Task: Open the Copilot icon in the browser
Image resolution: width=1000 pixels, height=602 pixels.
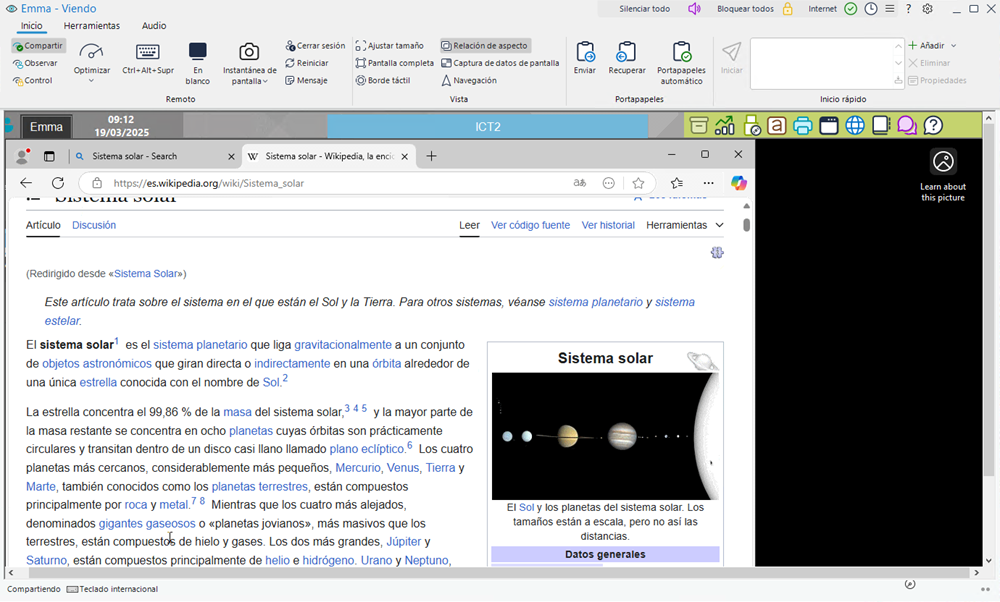Action: 739,183
